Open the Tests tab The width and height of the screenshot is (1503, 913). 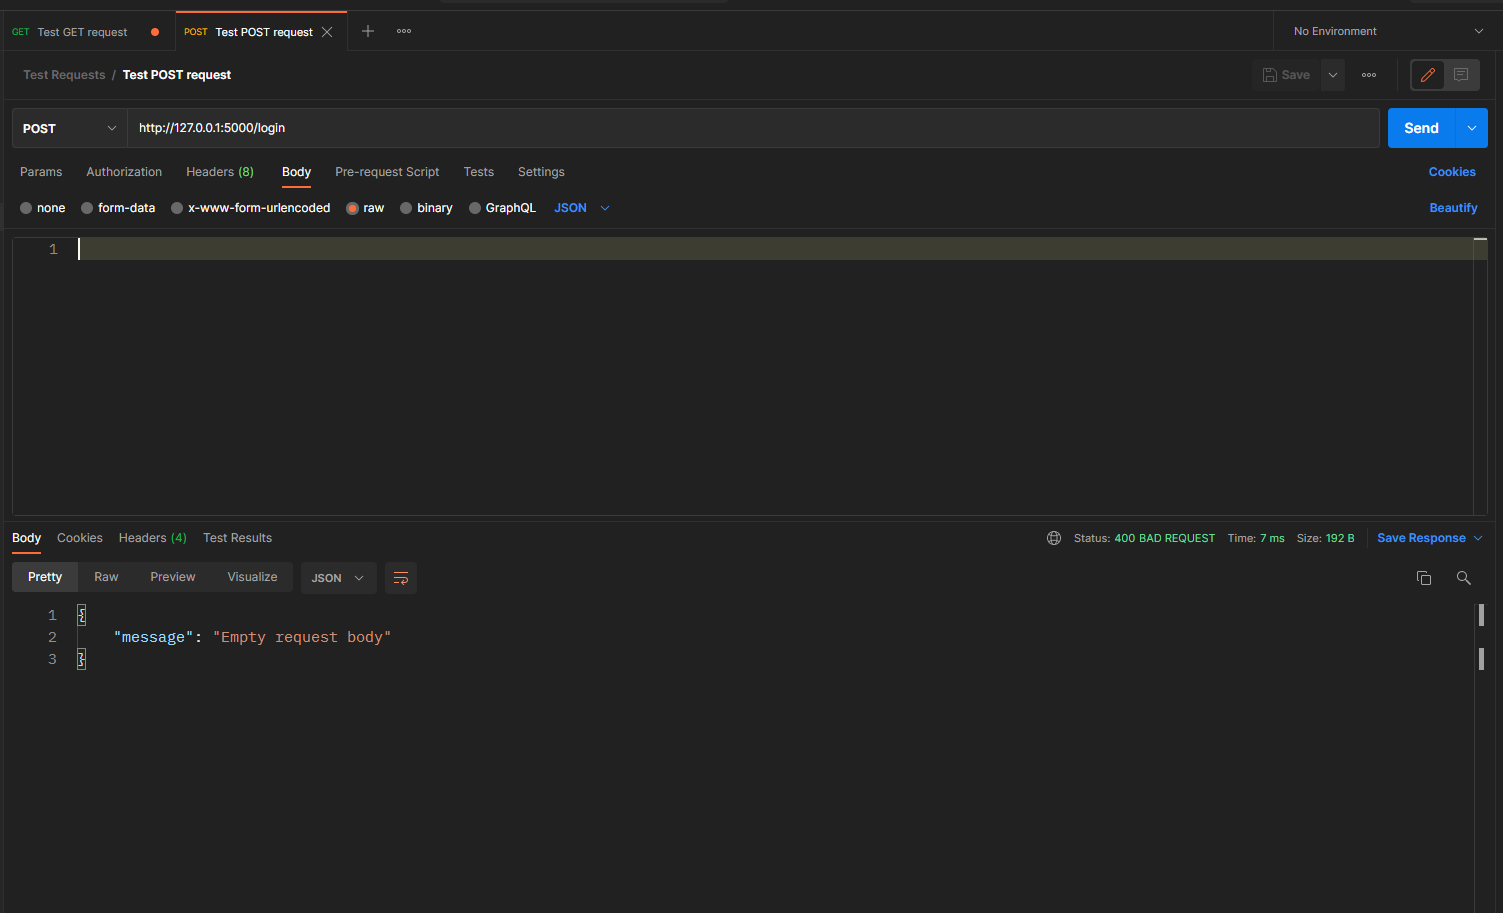(x=479, y=172)
